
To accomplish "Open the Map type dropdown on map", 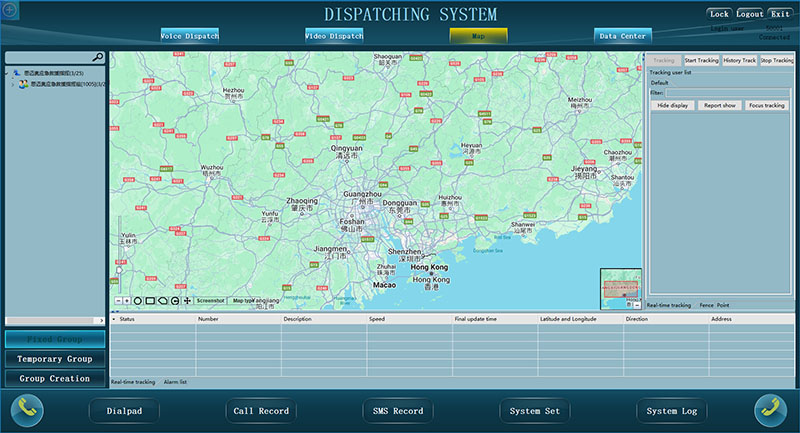I will (x=243, y=301).
